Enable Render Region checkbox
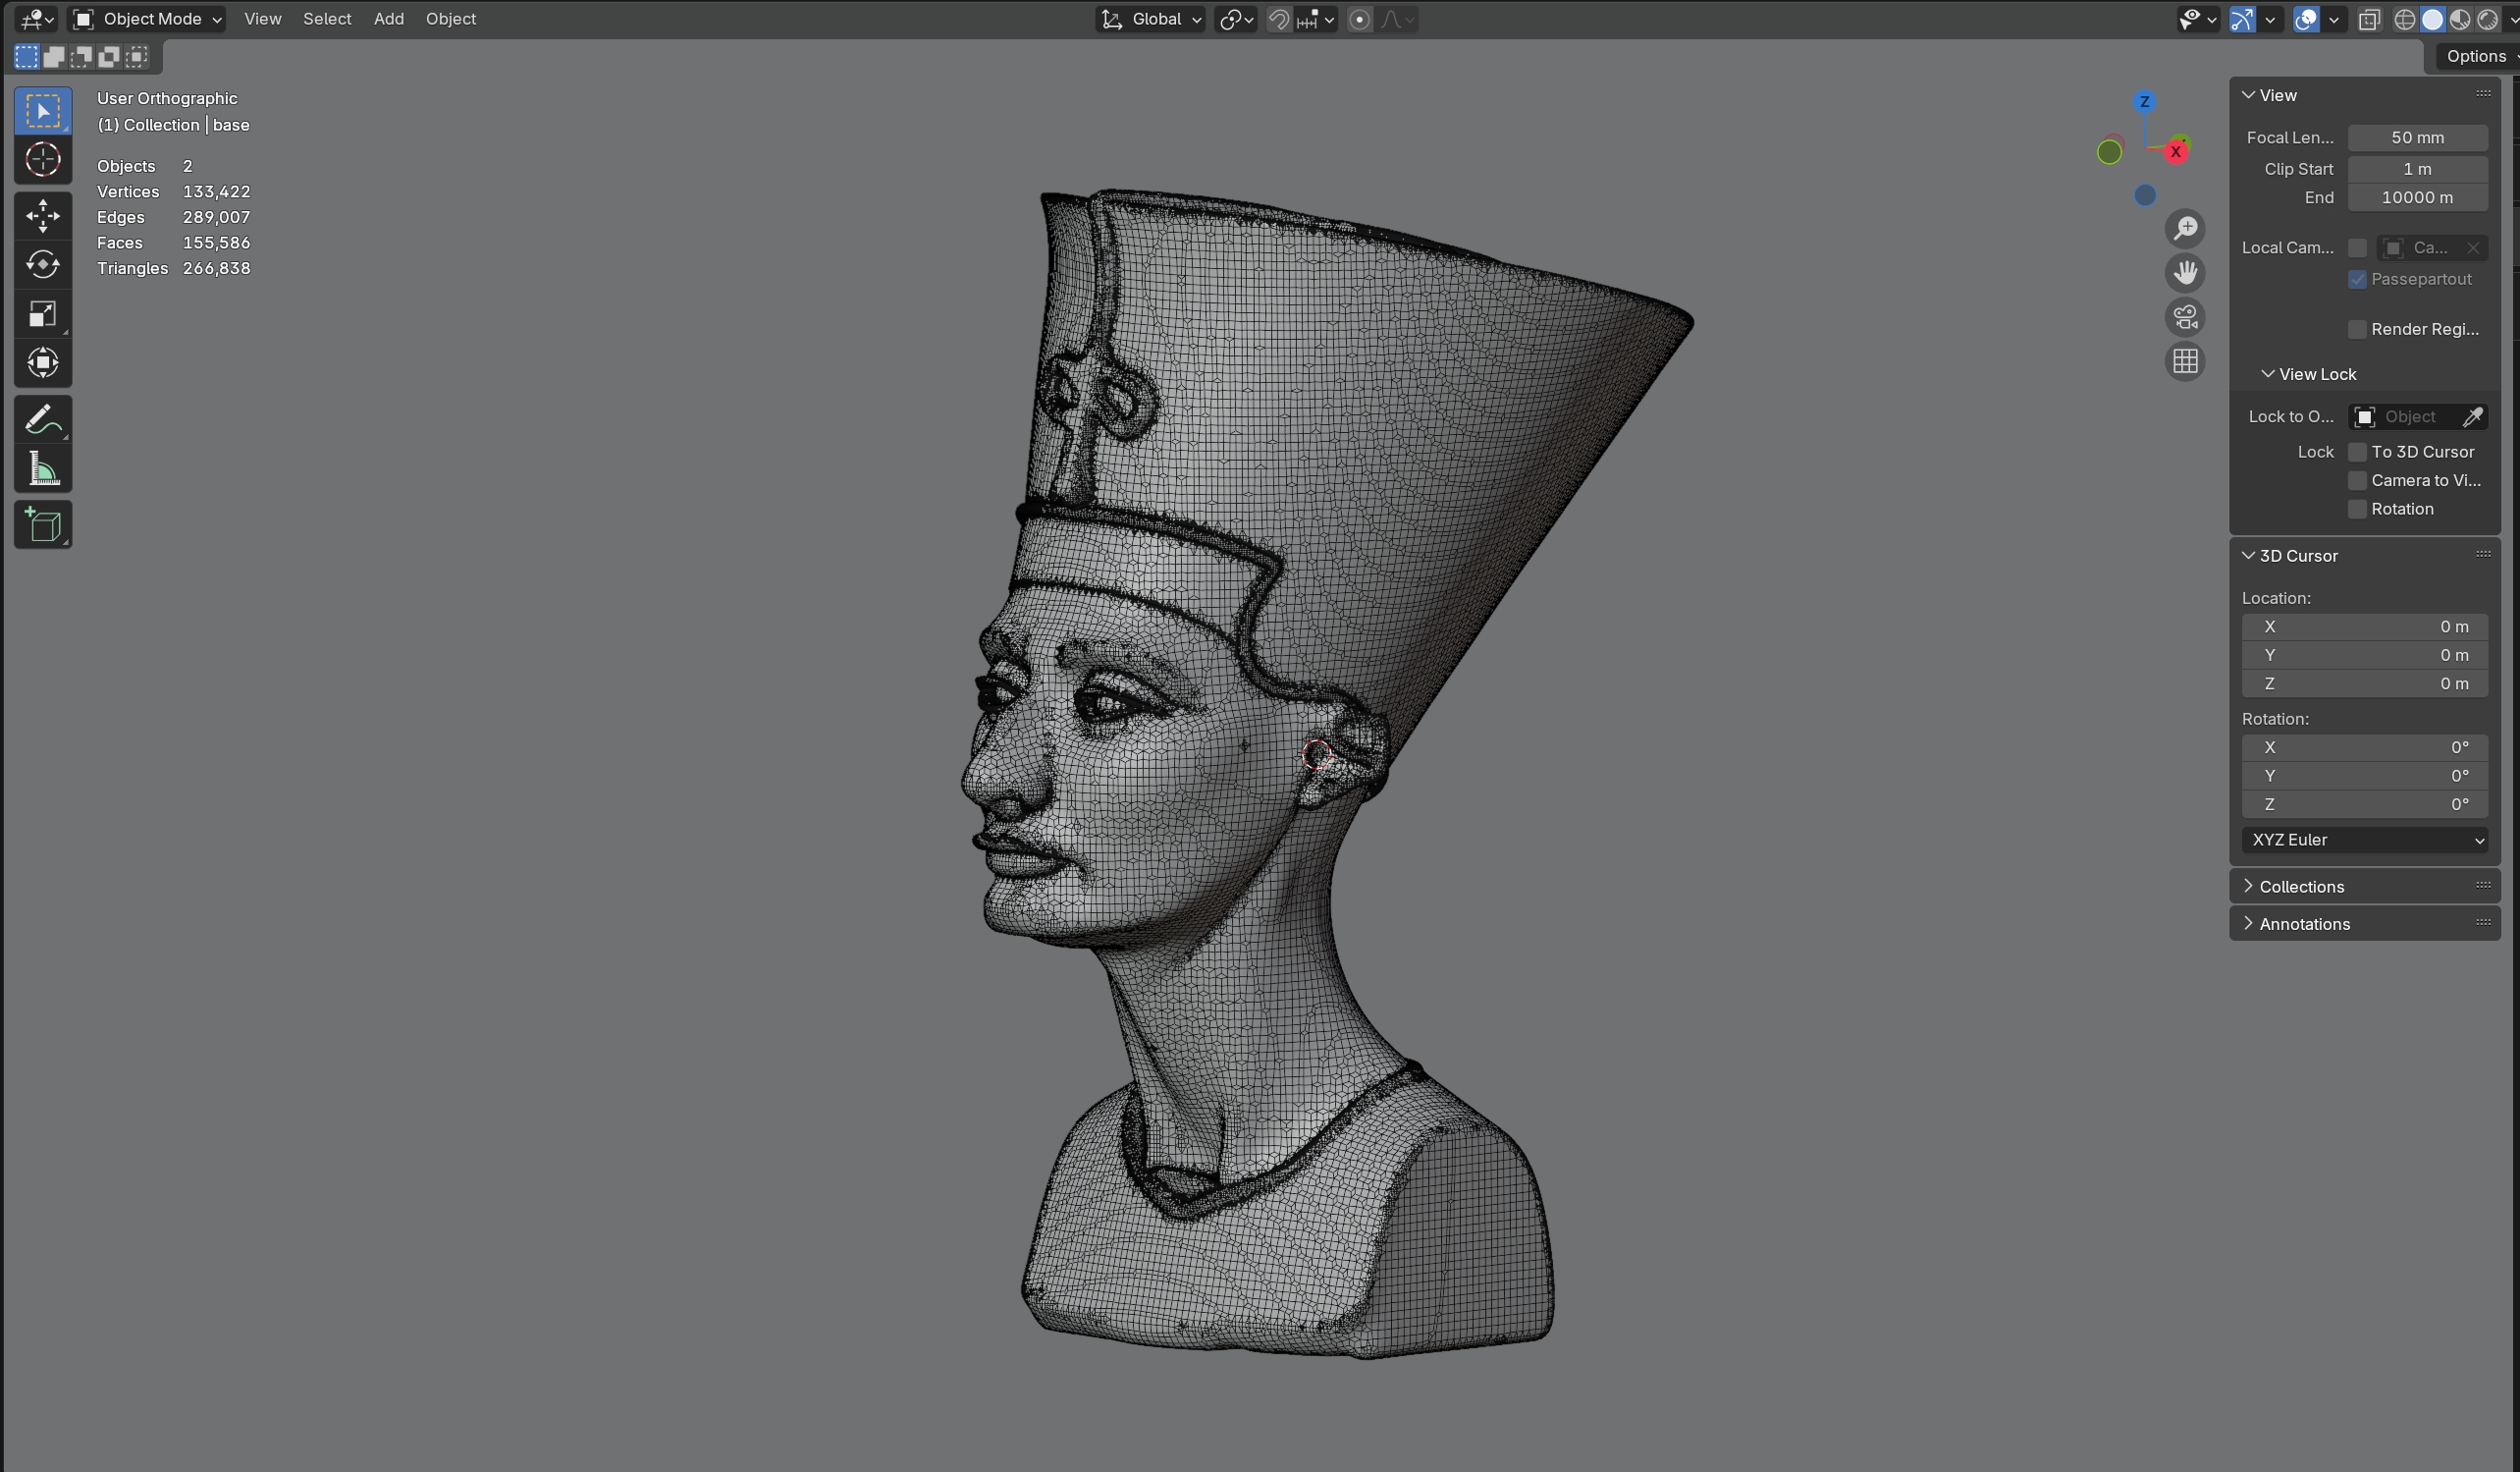 click(x=2357, y=329)
